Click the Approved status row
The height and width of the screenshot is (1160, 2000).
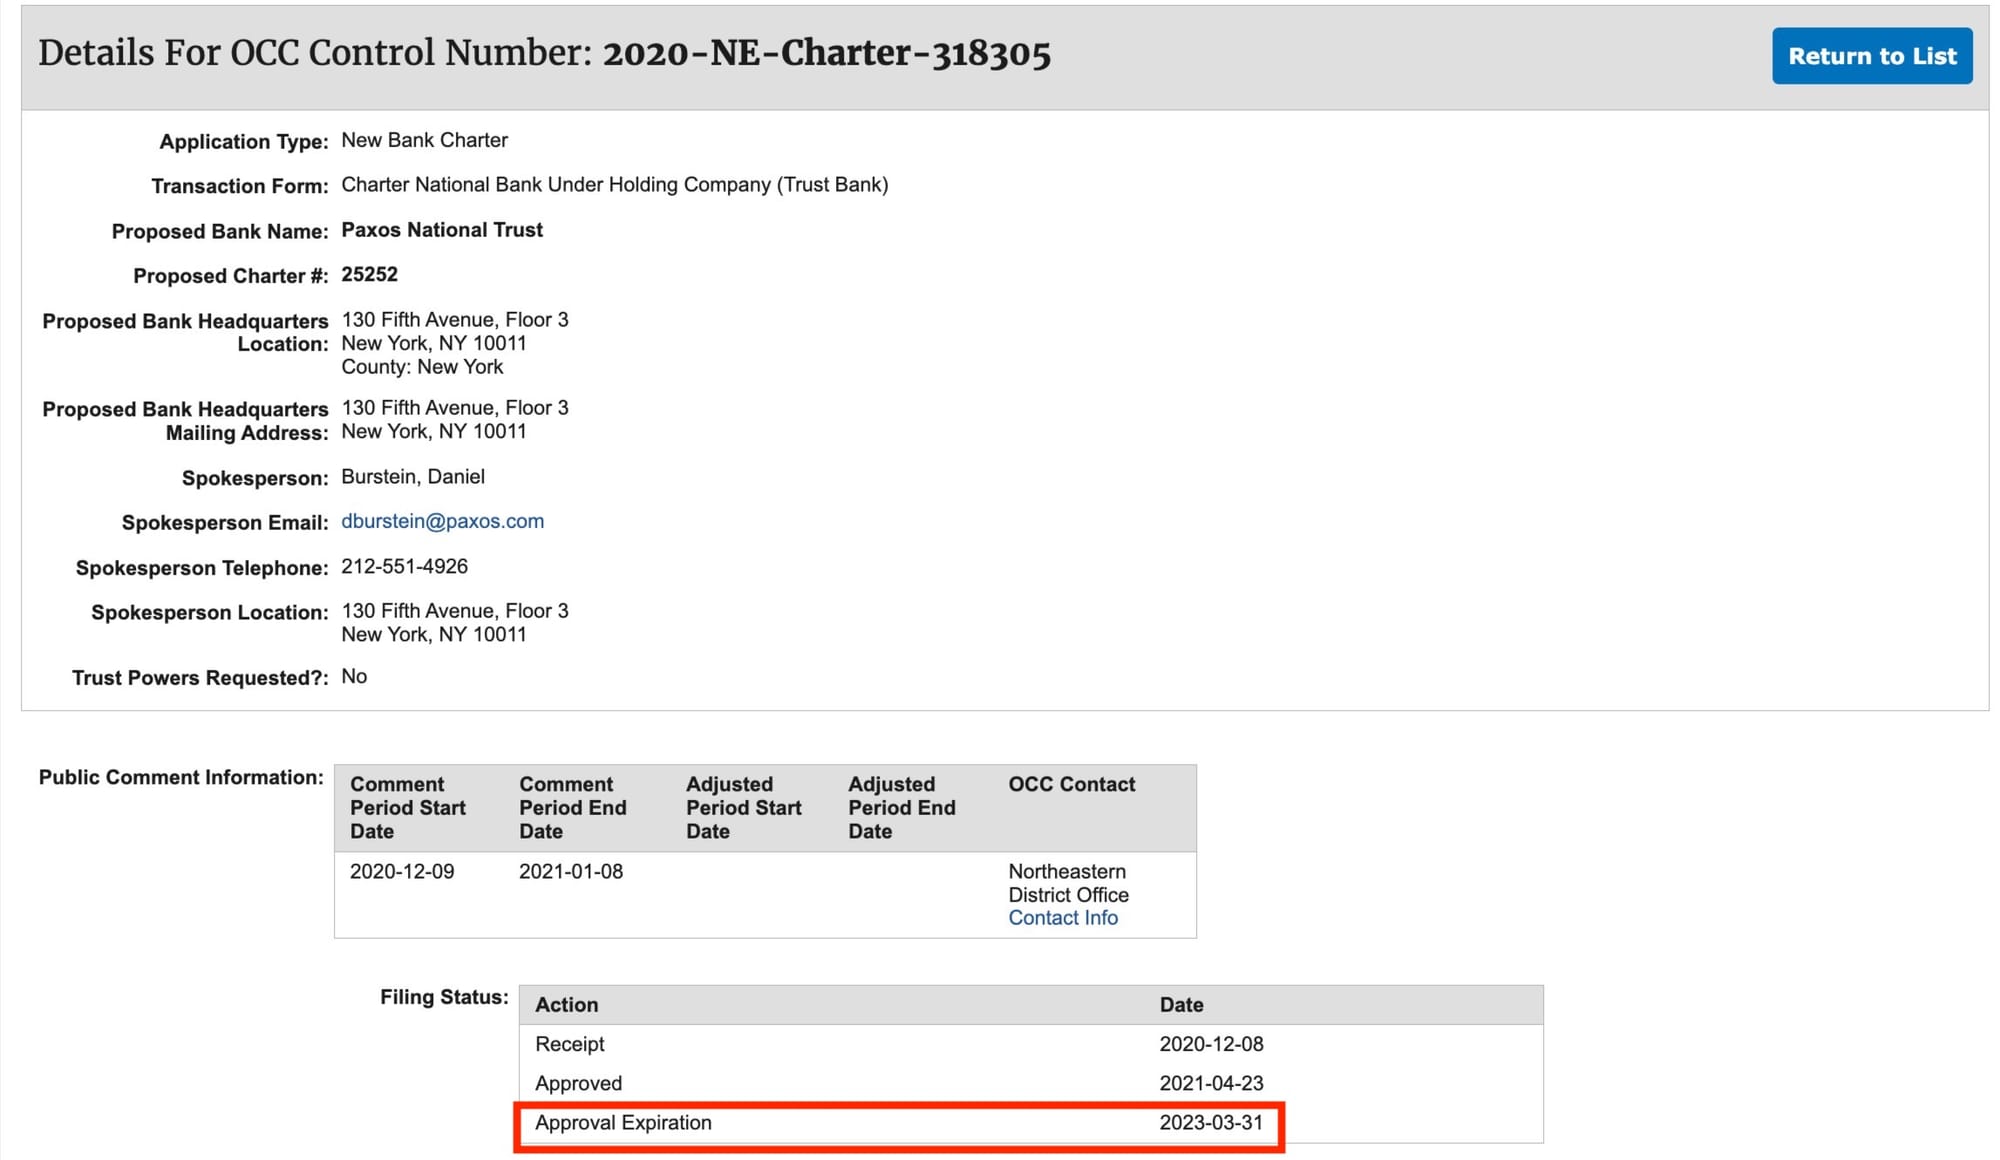(x=578, y=1083)
